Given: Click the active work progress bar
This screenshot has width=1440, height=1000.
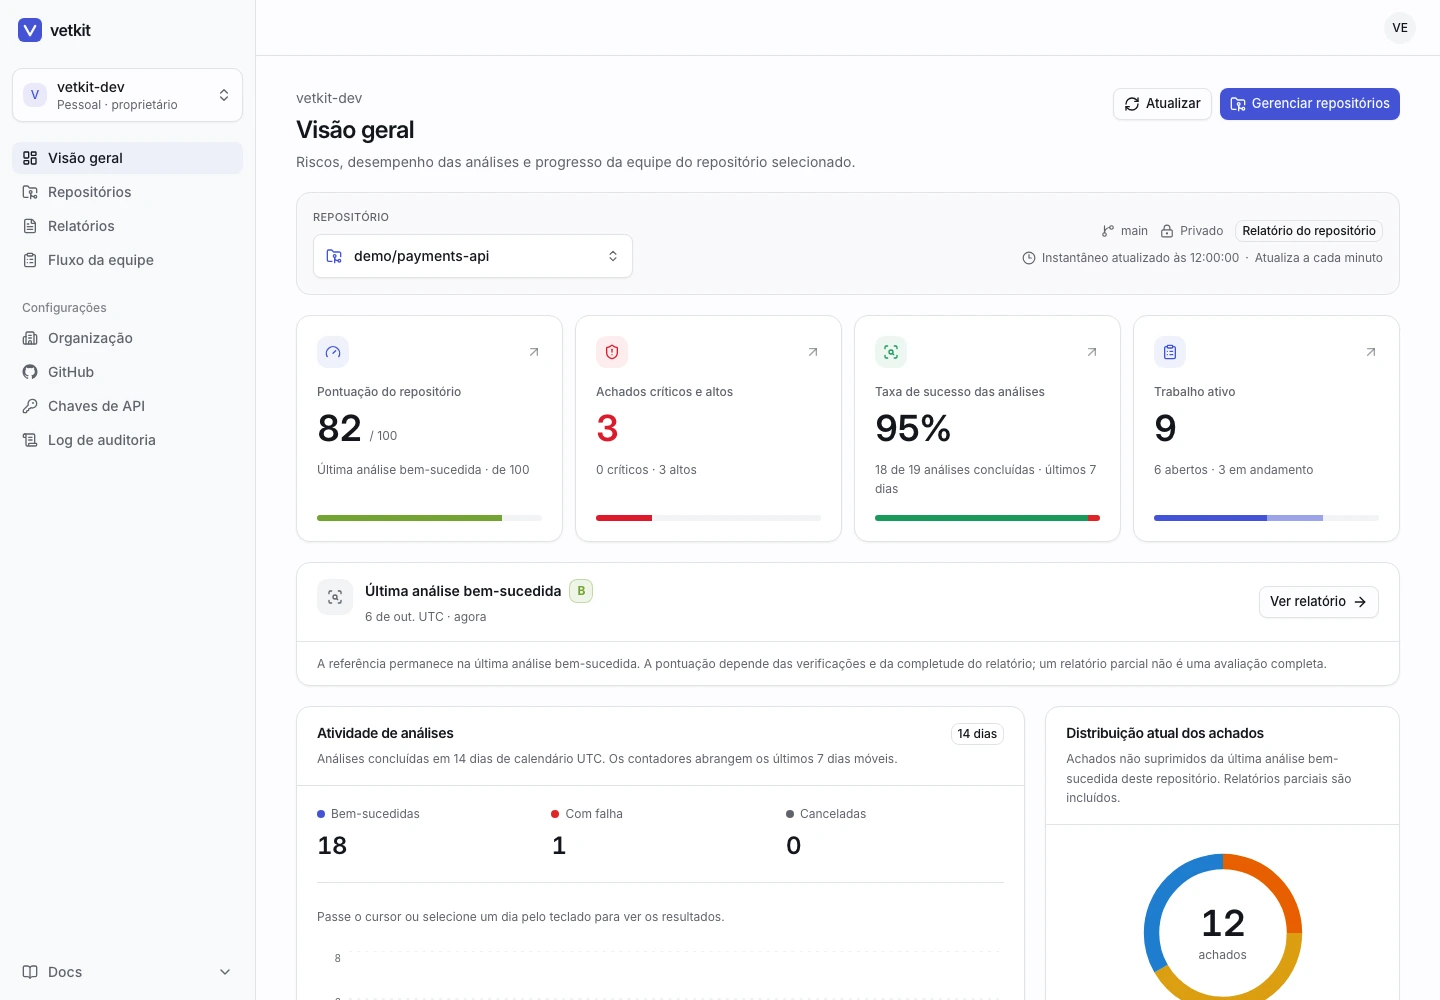Looking at the screenshot, I should pyautogui.click(x=1266, y=518).
